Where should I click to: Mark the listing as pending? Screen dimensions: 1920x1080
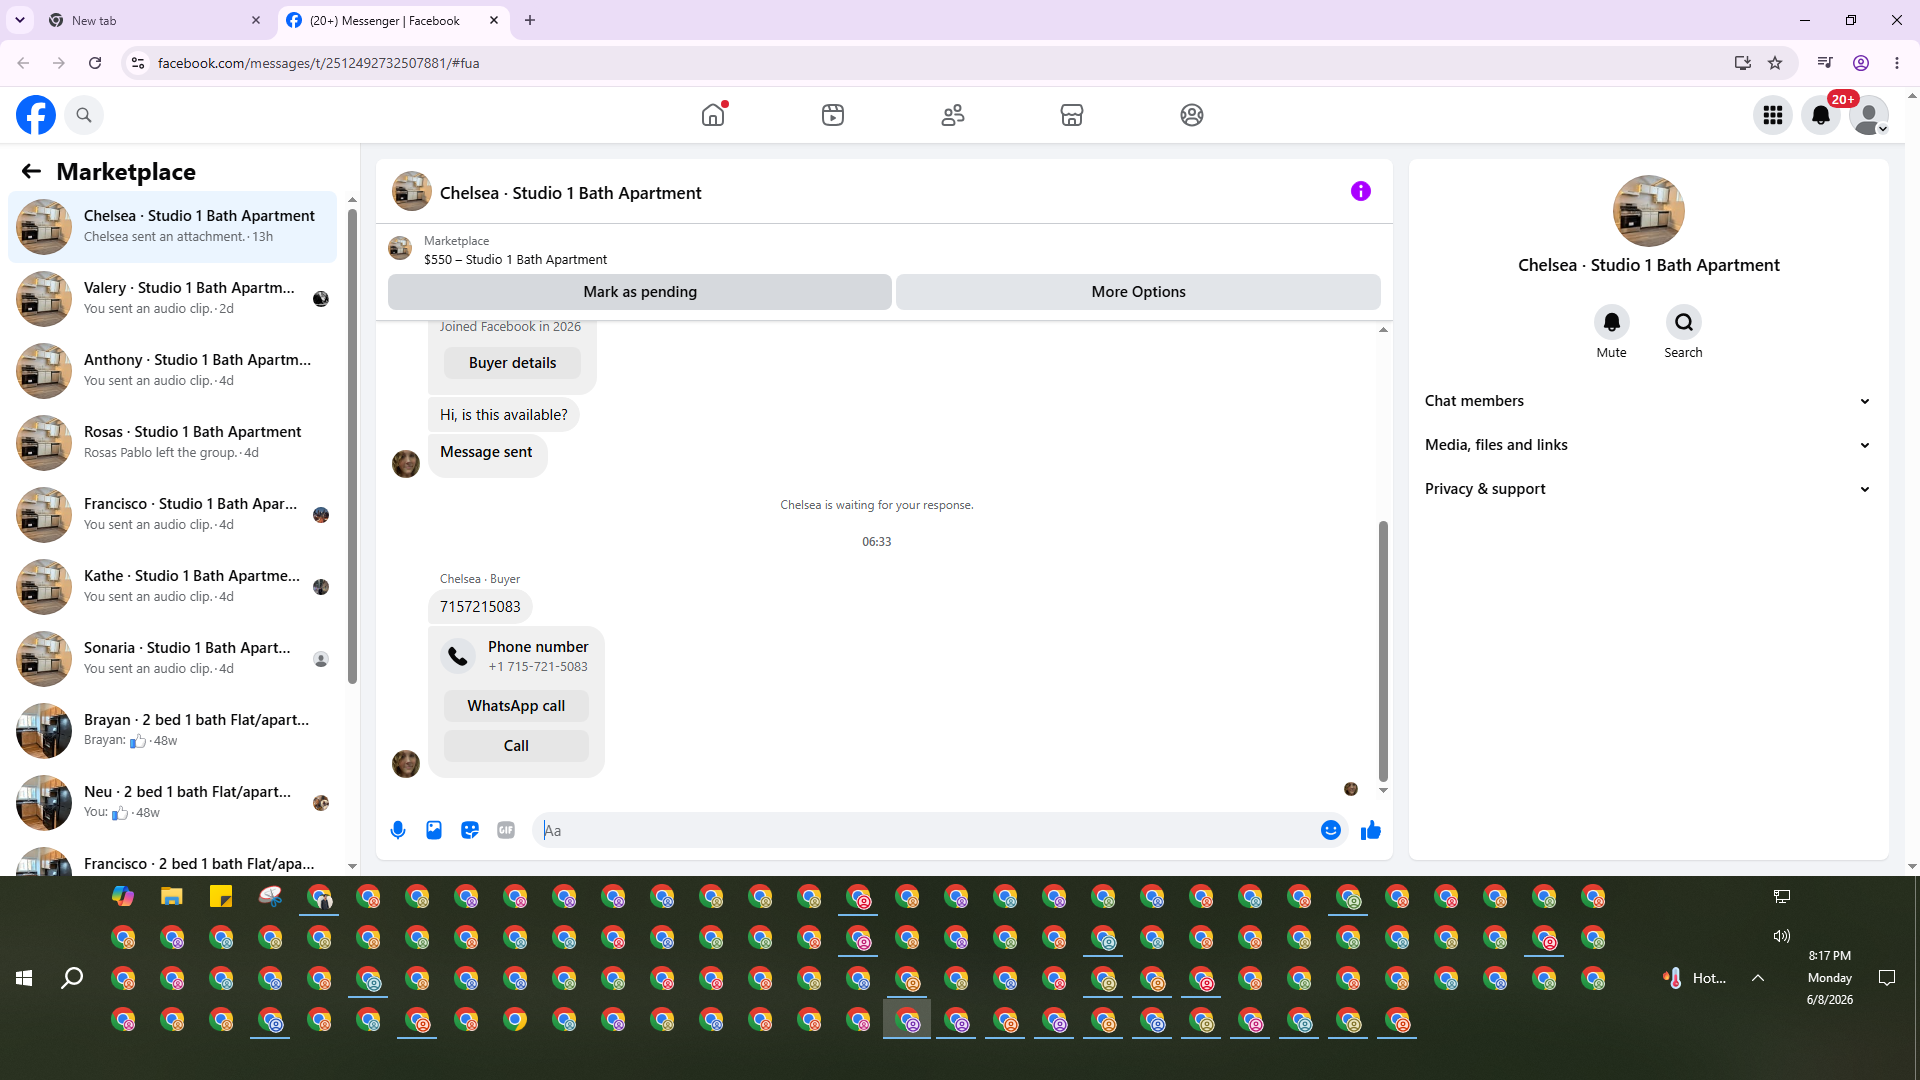tap(640, 292)
